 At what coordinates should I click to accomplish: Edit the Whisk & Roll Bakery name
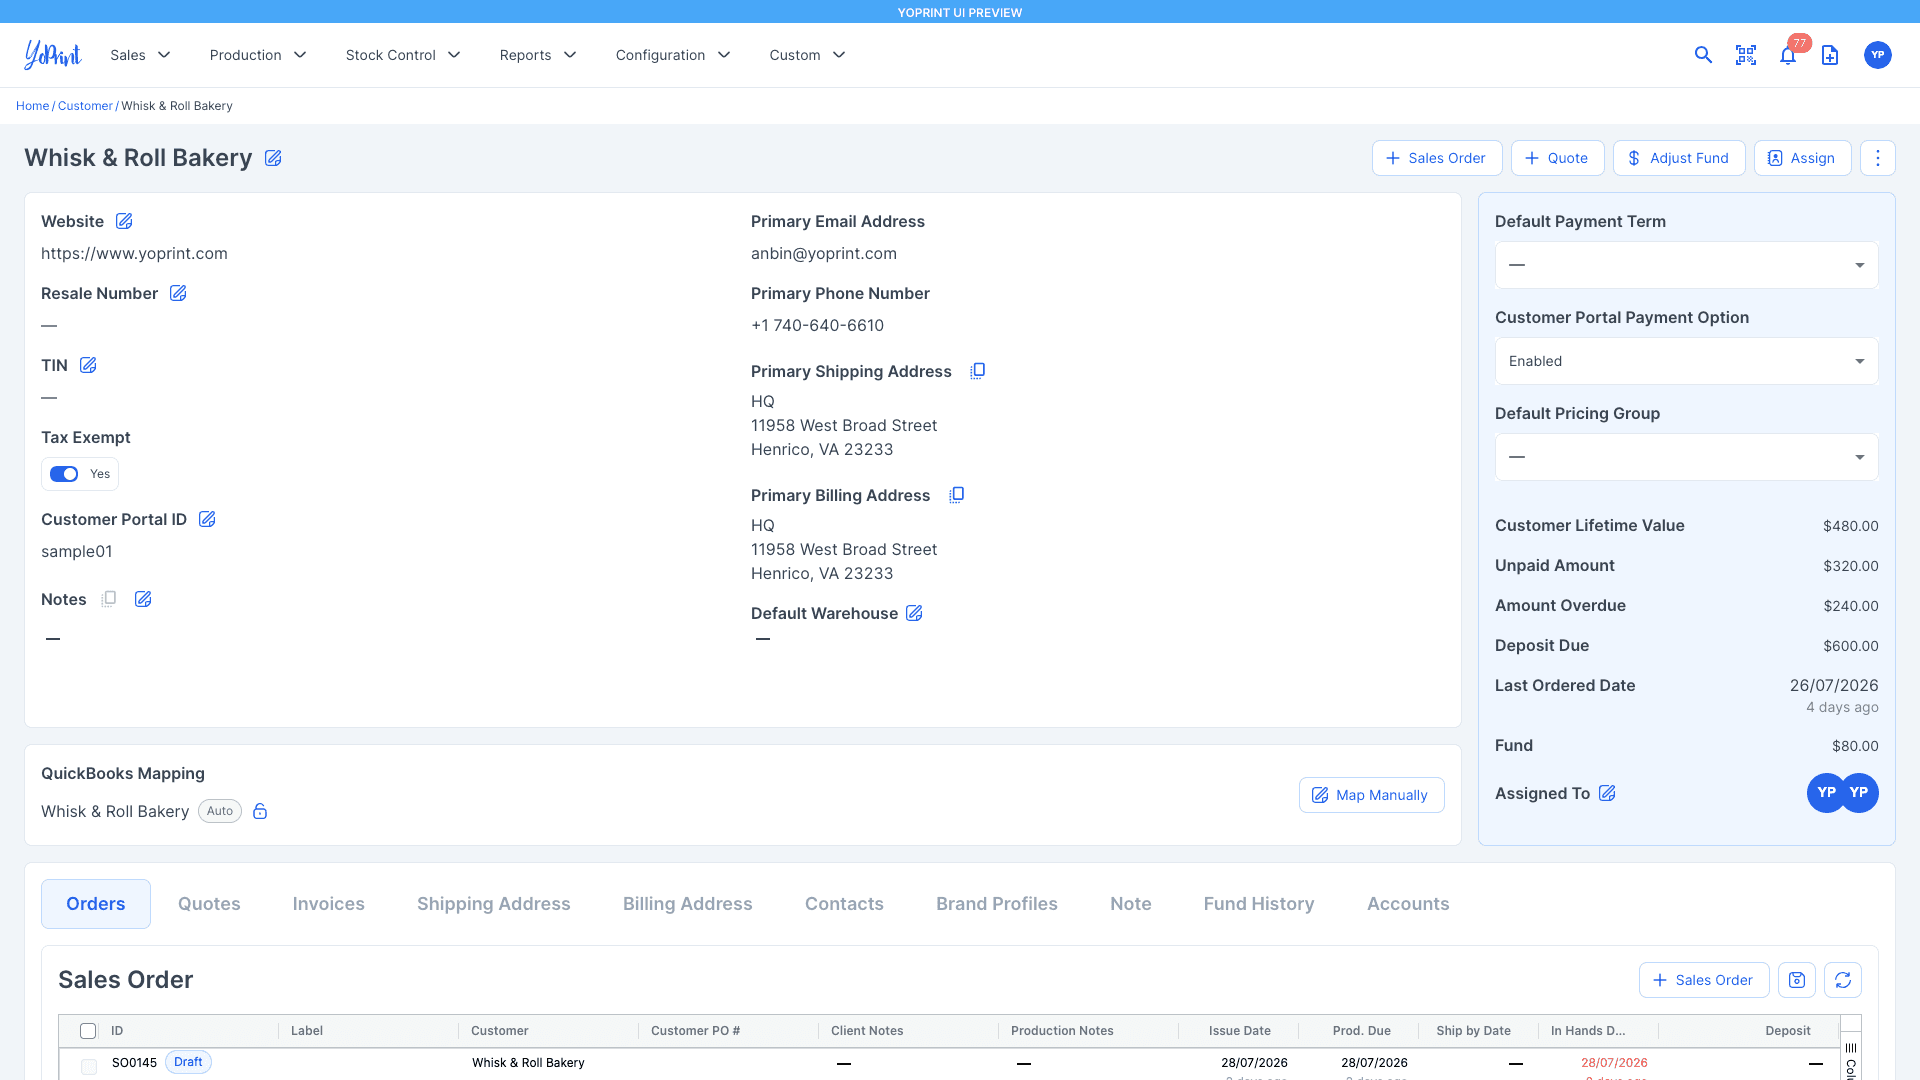pyautogui.click(x=273, y=158)
